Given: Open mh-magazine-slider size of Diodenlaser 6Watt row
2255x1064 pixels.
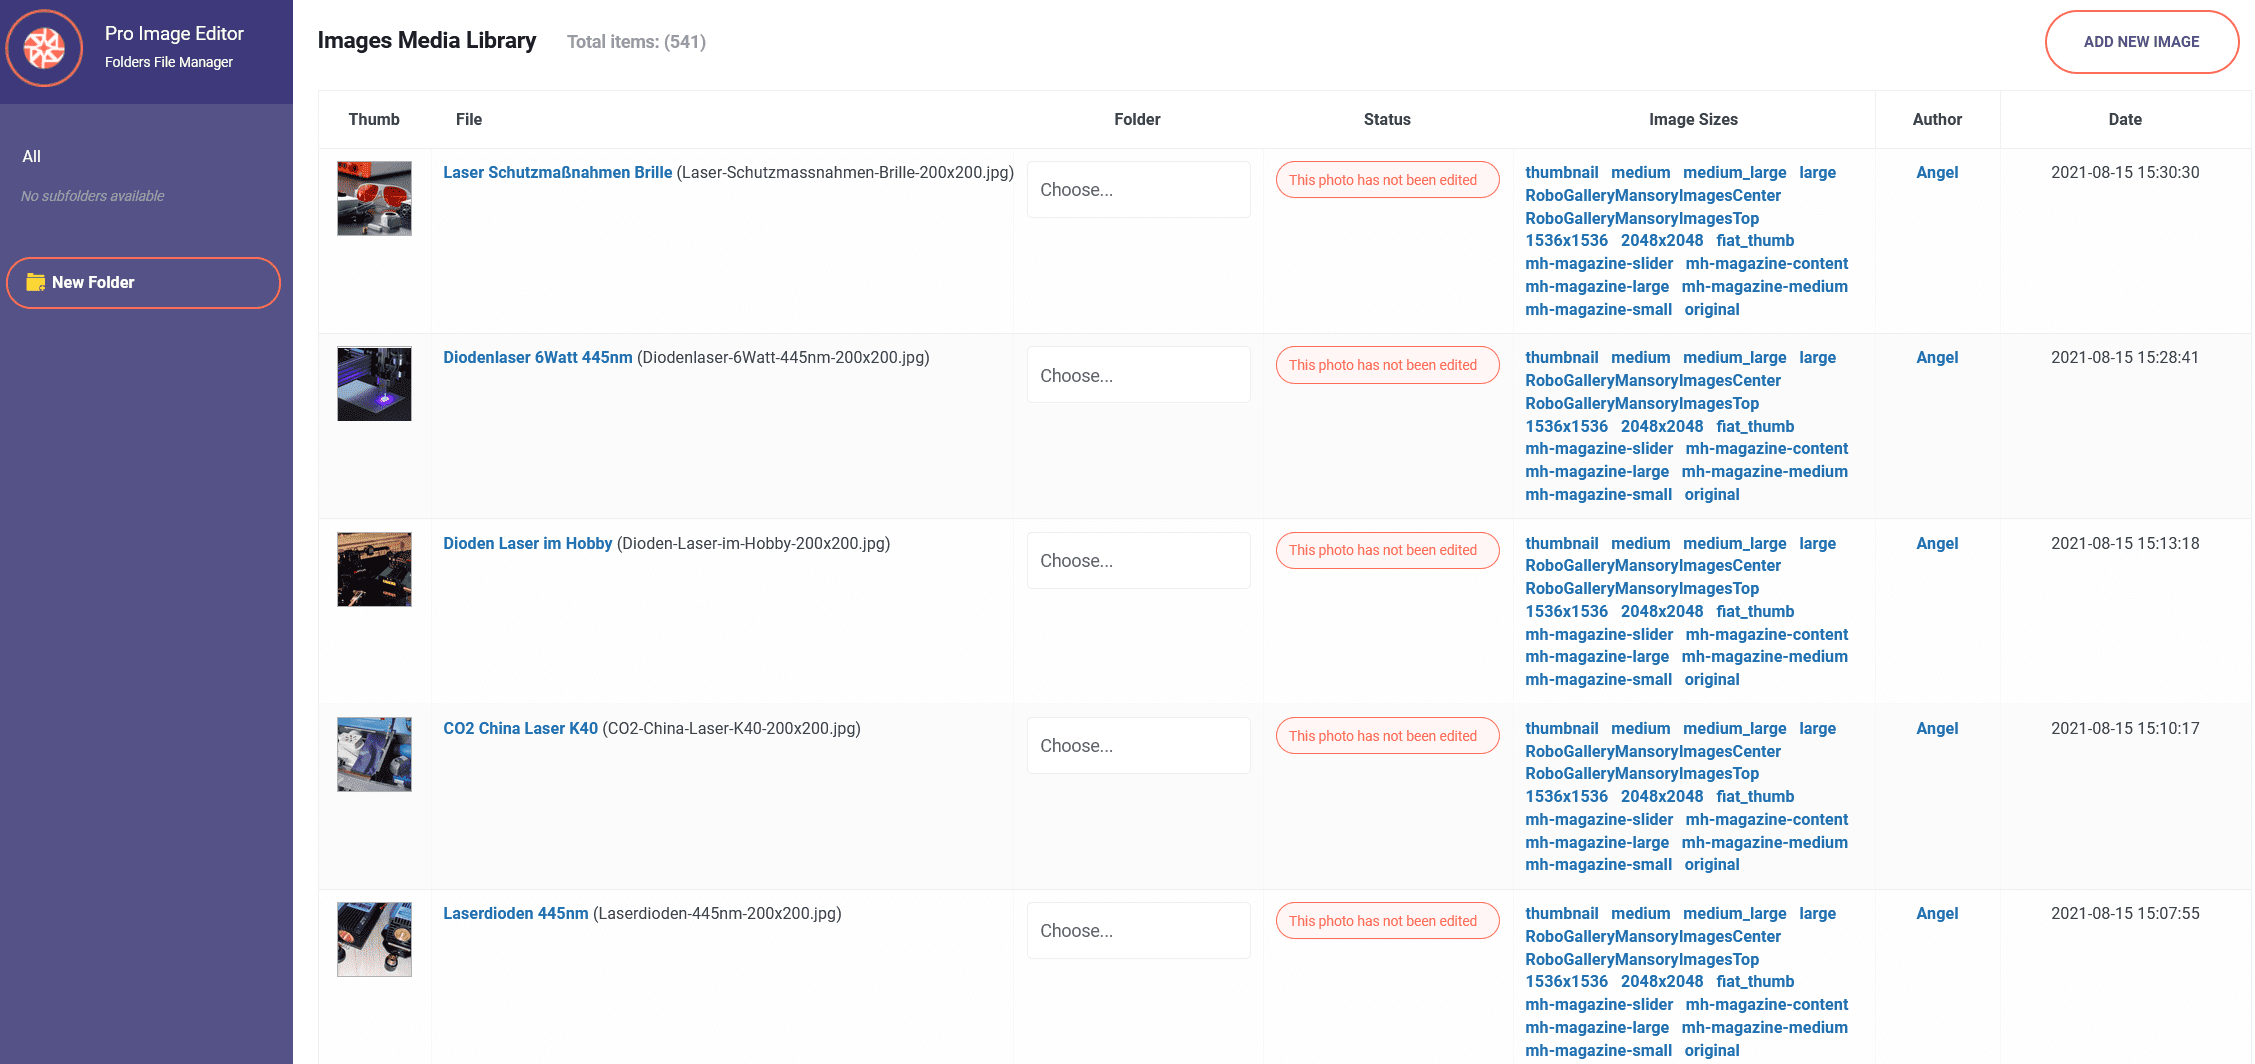Looking at the screenshot, I should pos(1598,449).
